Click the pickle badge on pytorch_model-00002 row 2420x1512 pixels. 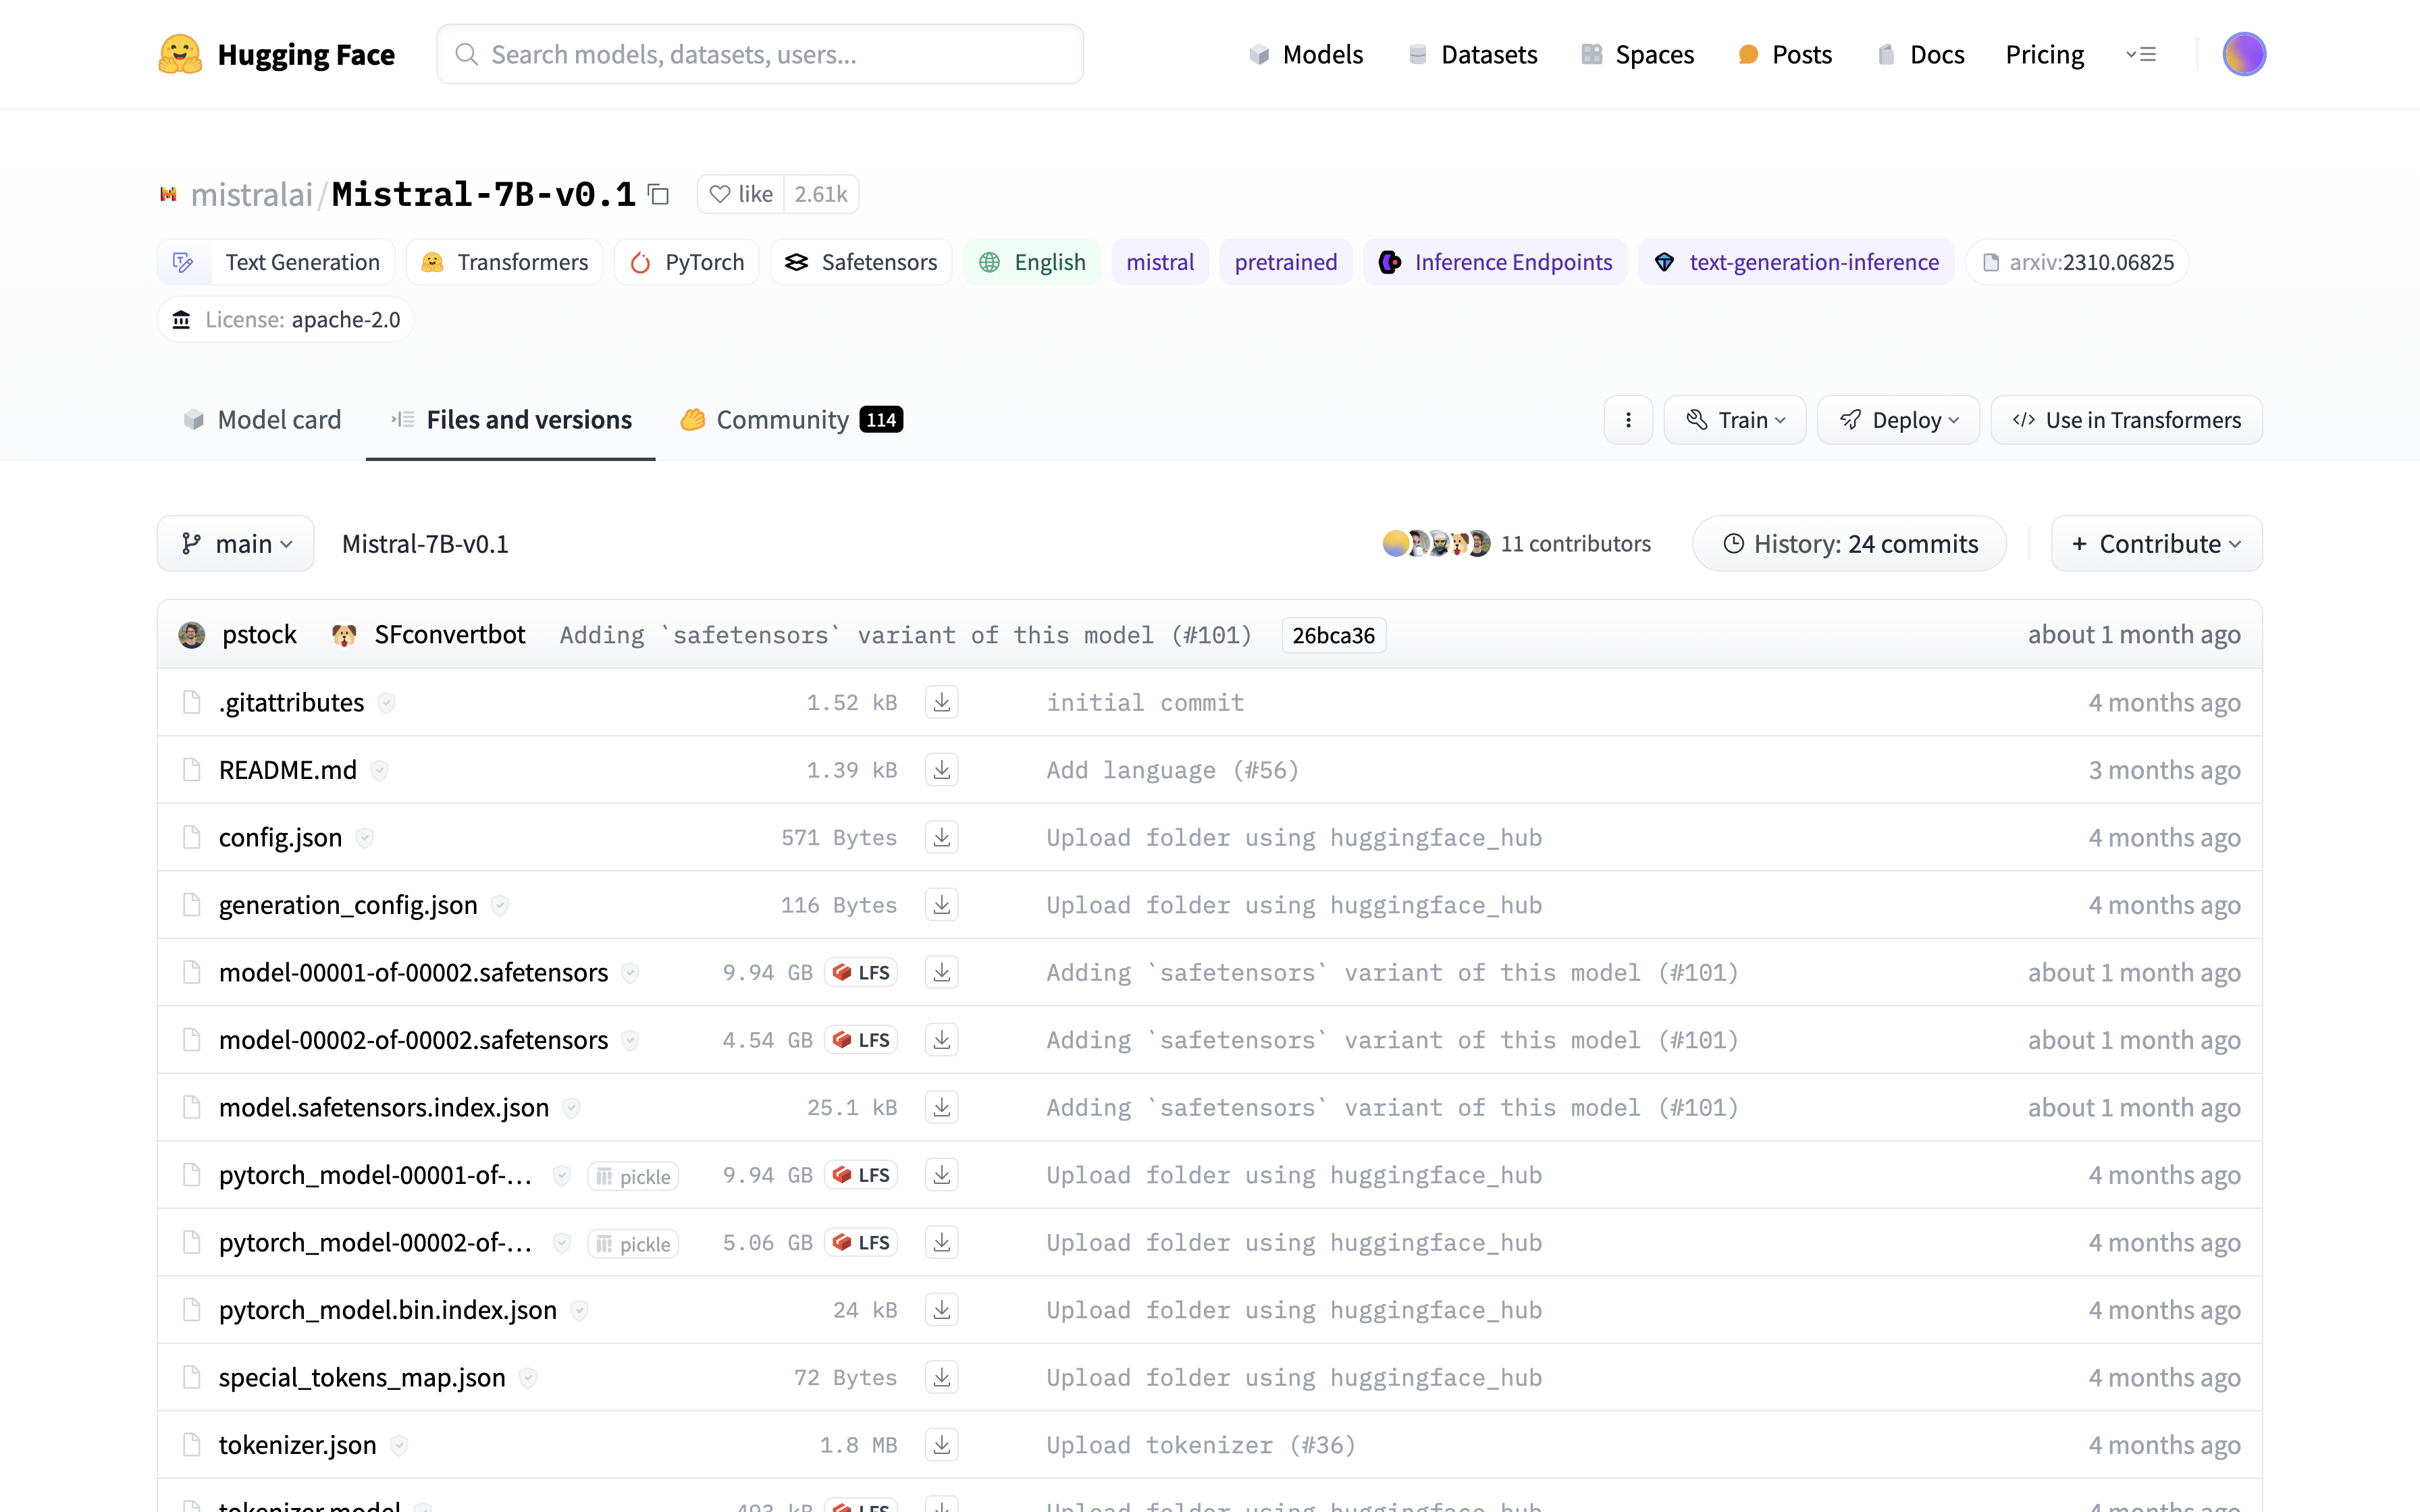pos(633,1244)
